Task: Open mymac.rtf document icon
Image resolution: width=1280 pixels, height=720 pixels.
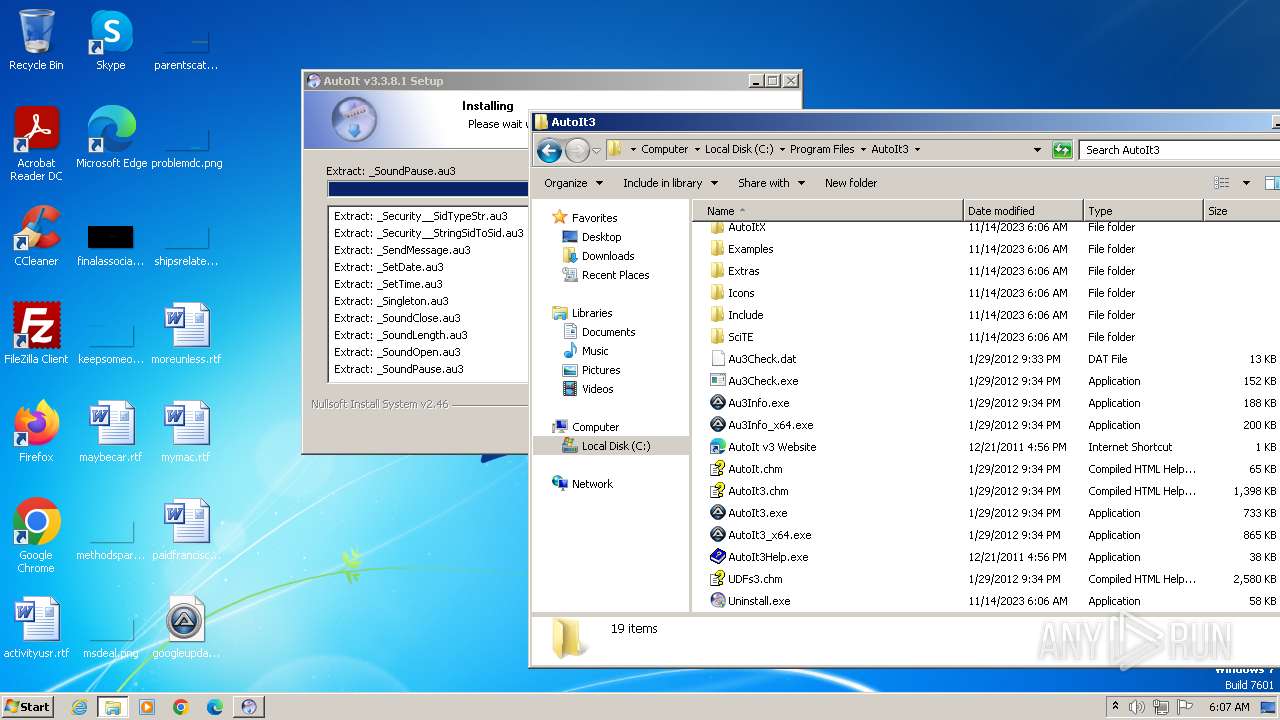Action: click(x=186, y=431)
